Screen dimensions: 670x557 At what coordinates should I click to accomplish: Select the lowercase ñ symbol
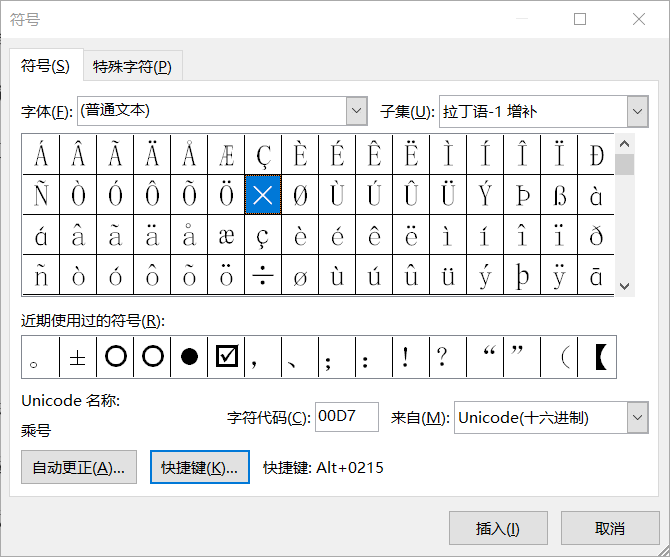point(41,275)
